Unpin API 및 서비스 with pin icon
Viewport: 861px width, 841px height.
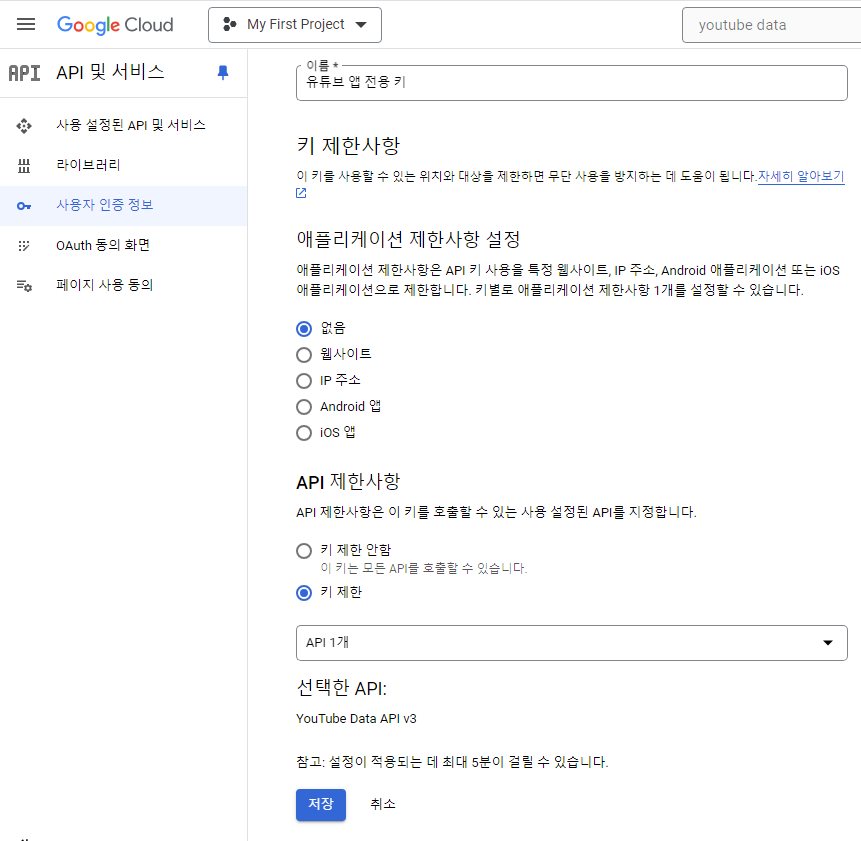223,72
